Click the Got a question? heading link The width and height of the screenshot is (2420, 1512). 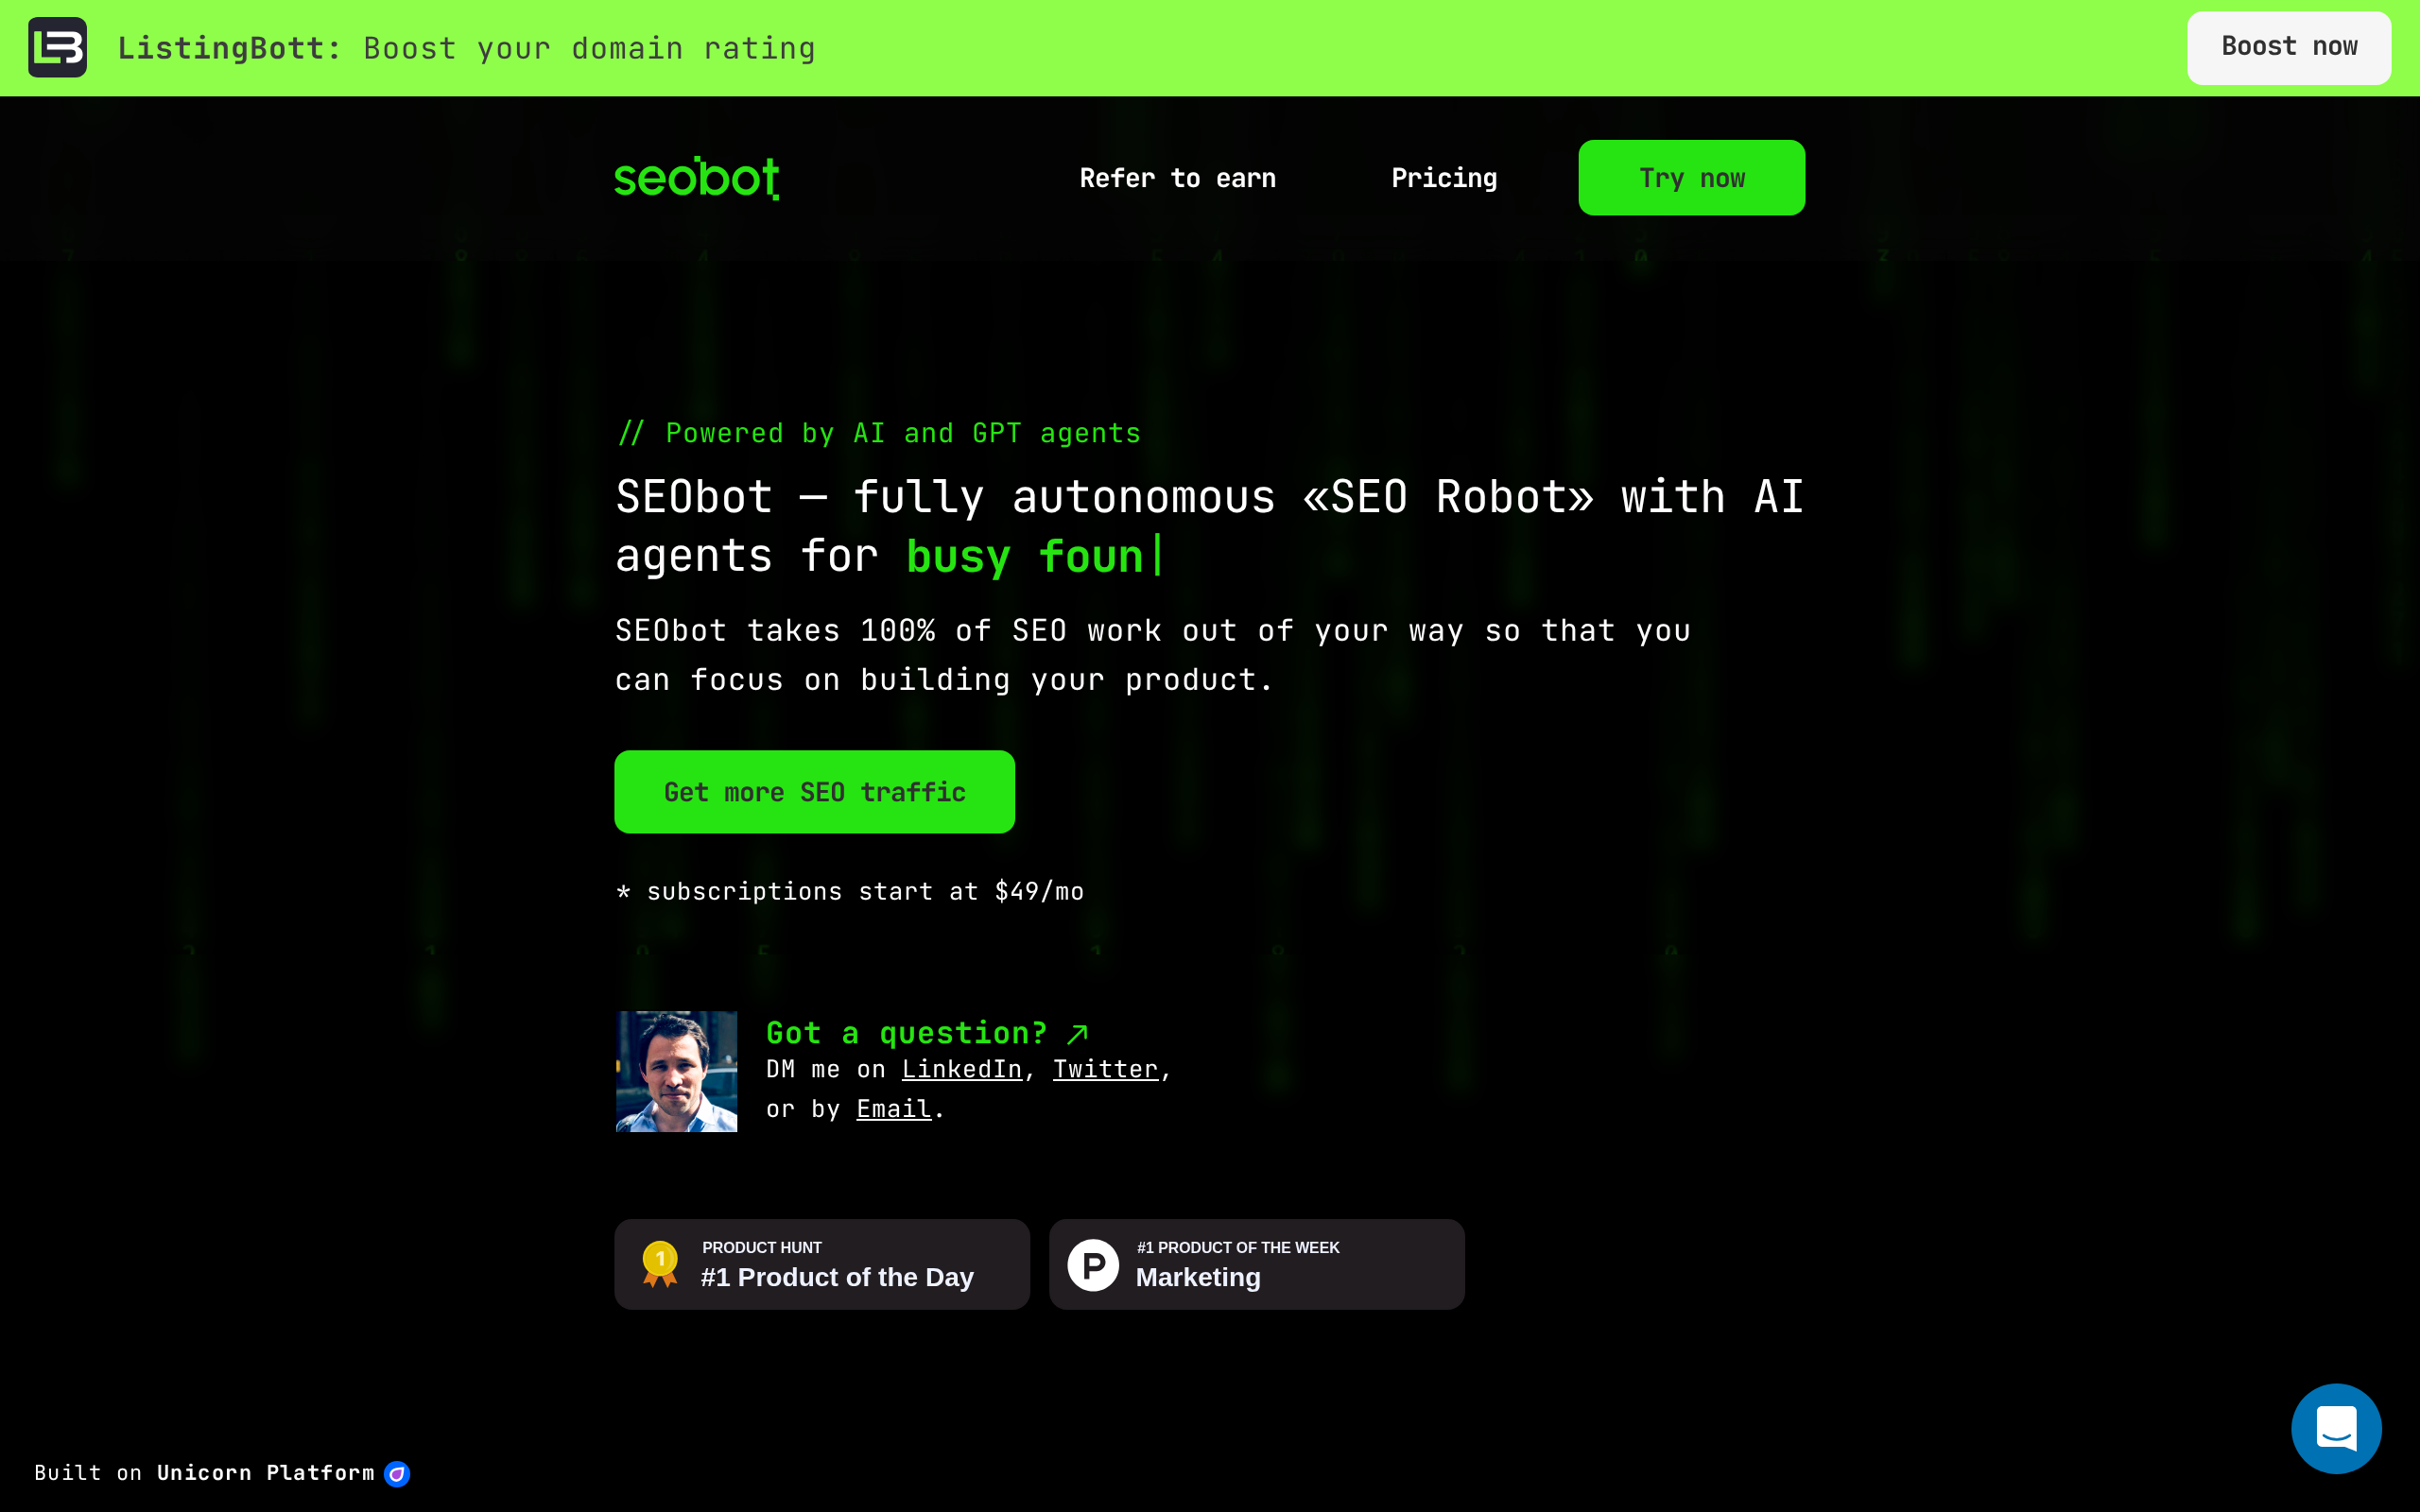[x=907, y=1033]
